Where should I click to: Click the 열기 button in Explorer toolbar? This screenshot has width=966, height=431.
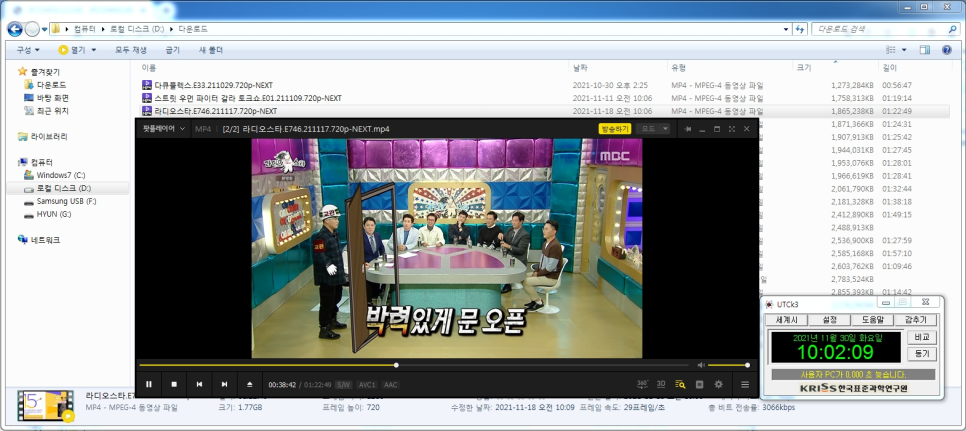74,50
